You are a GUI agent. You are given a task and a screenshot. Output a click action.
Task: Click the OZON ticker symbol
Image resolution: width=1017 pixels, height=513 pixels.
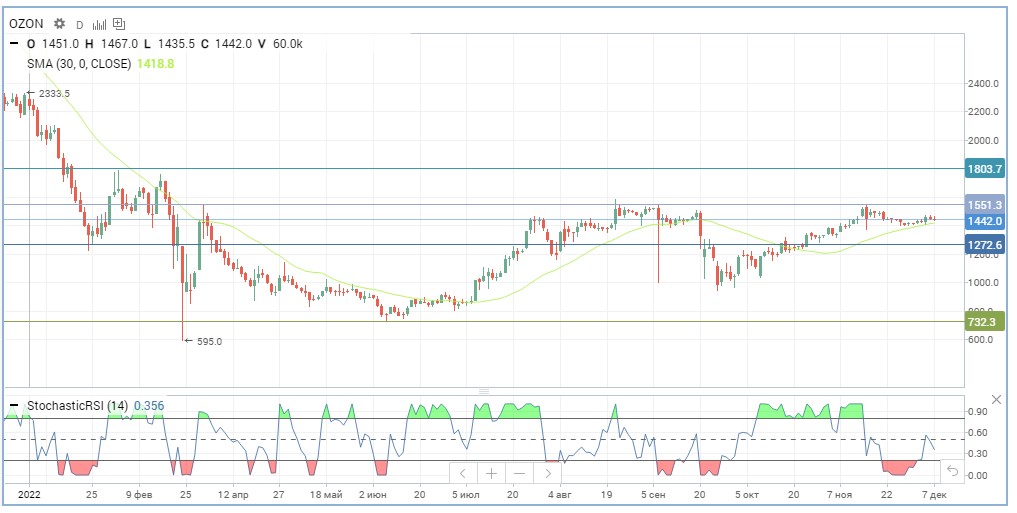click(28, 23)
